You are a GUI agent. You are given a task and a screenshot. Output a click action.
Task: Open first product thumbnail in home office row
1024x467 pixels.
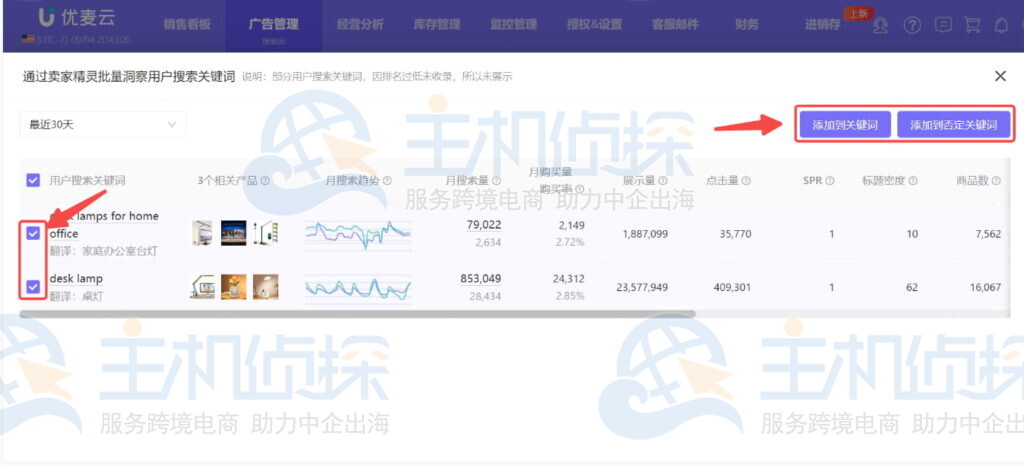[x=202, y=233]
